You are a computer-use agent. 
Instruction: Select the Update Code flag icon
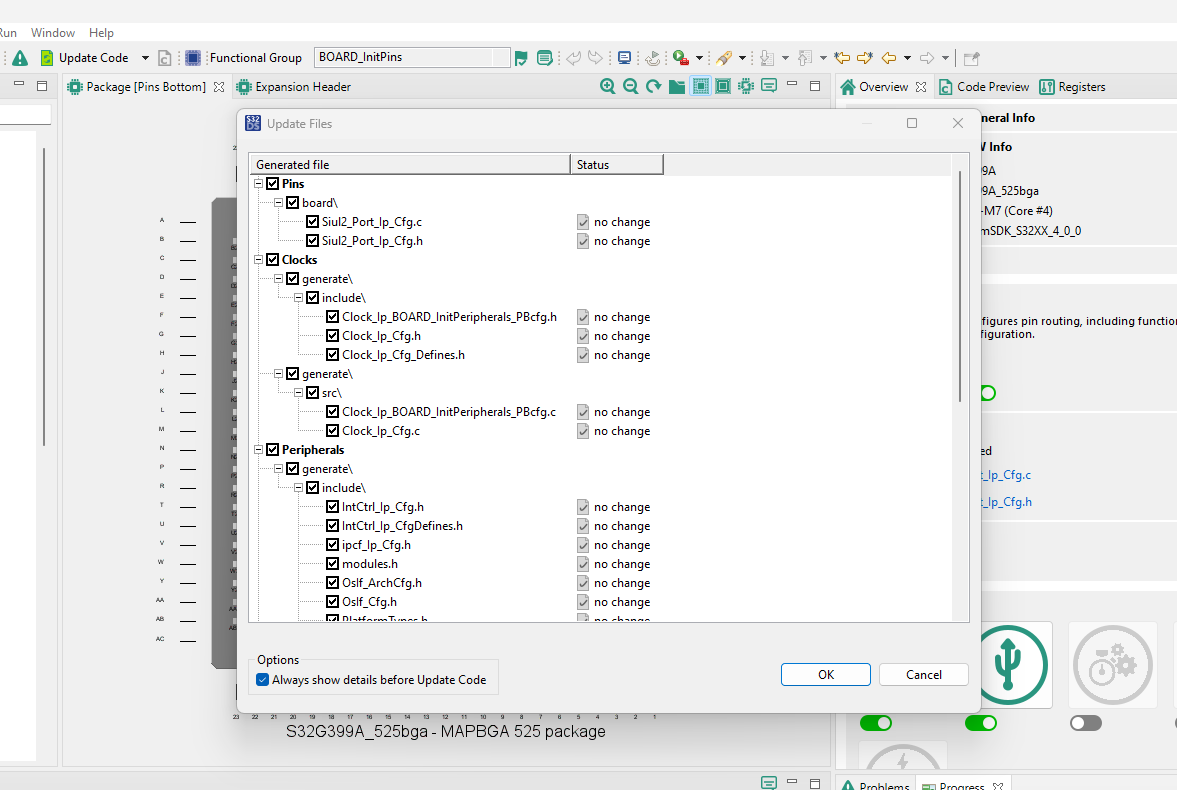(521, 57)
